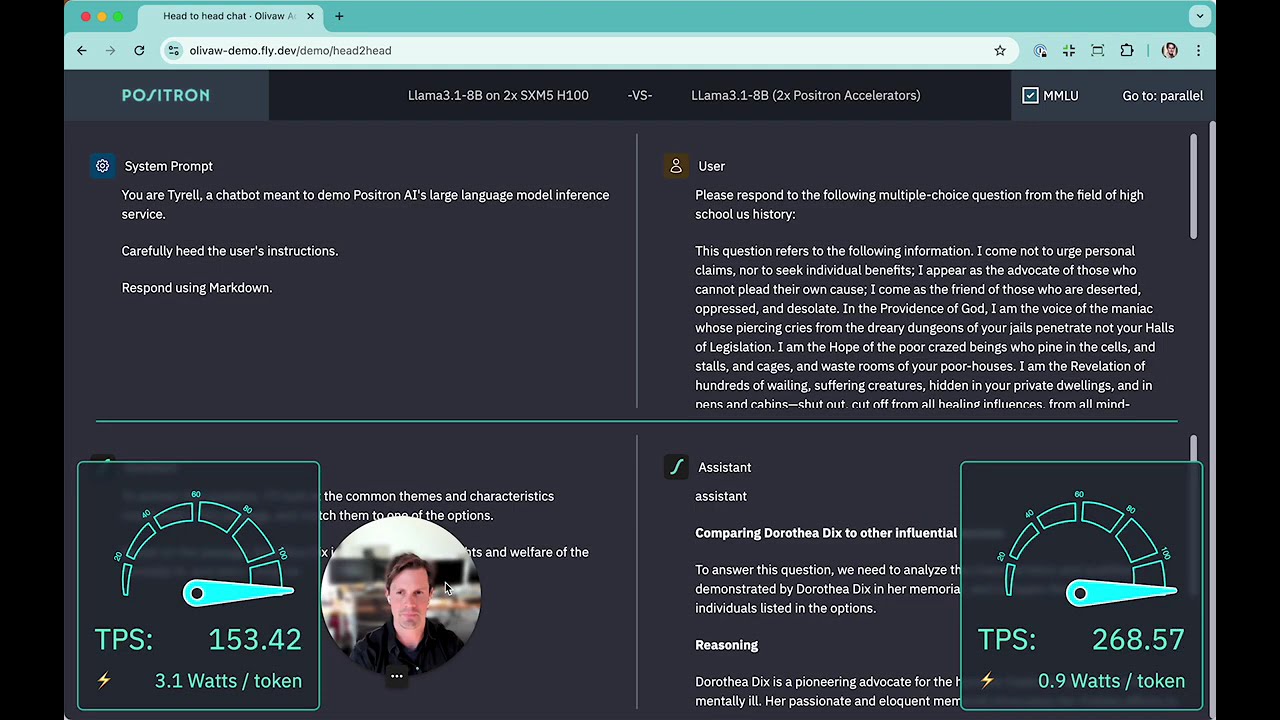Click the lightning bolt by 3.1 Watts
The height and width of the screenshot is (720, 1280).
click(104, 681)
